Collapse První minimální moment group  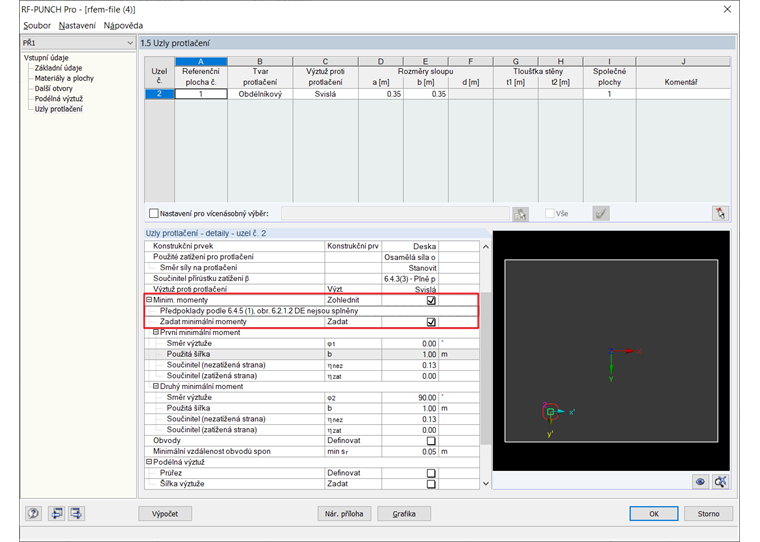pos(156,333)
